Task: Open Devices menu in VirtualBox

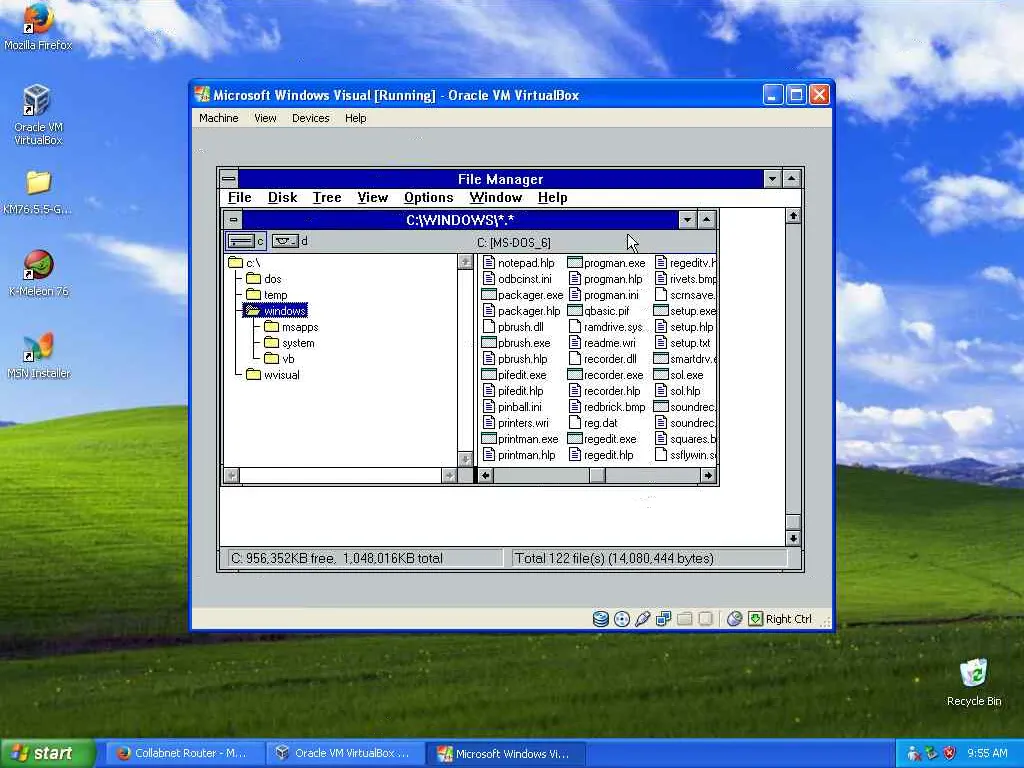Action: coord(311,118)
